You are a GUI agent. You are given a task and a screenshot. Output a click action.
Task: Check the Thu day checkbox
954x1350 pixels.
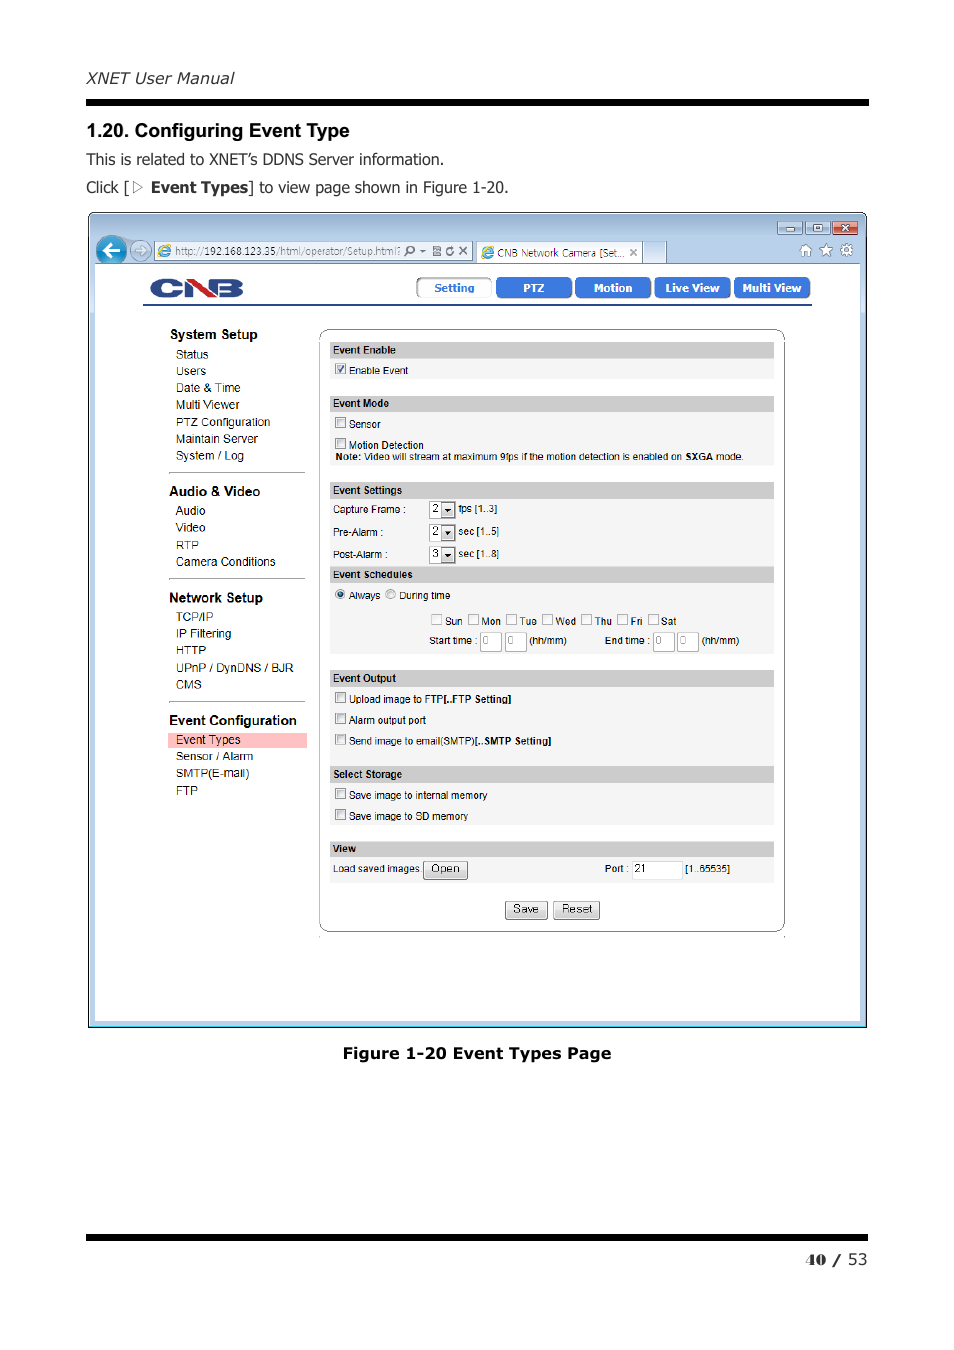coord(587,620)
